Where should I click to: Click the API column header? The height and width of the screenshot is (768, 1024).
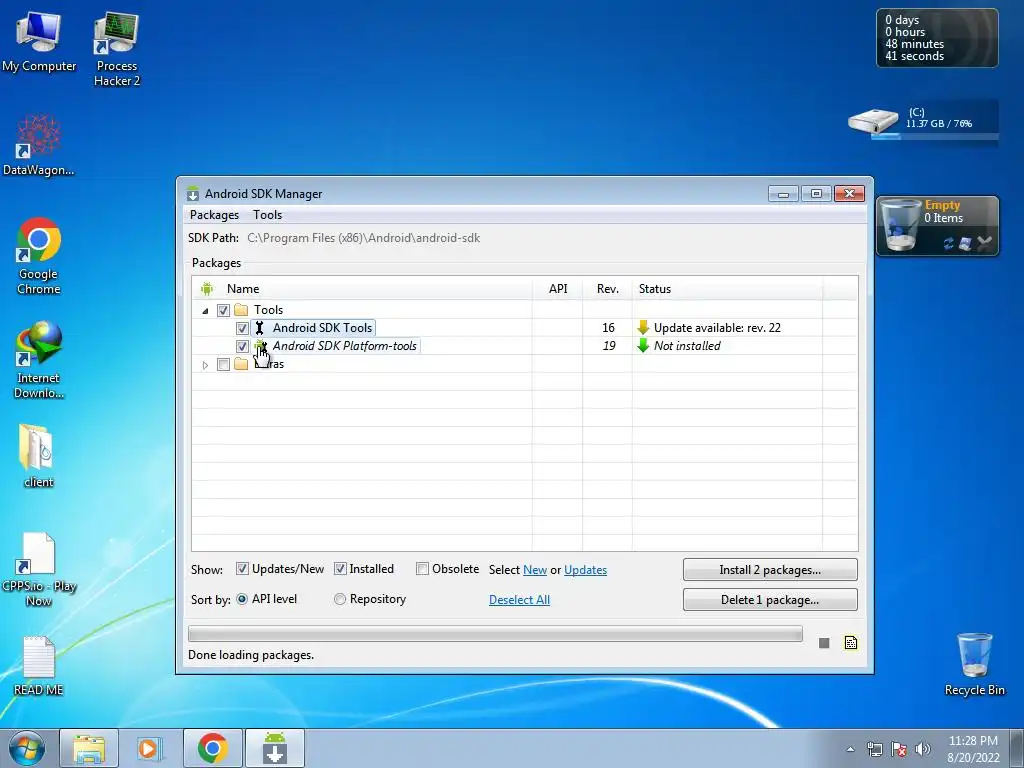tap(558, 289)
